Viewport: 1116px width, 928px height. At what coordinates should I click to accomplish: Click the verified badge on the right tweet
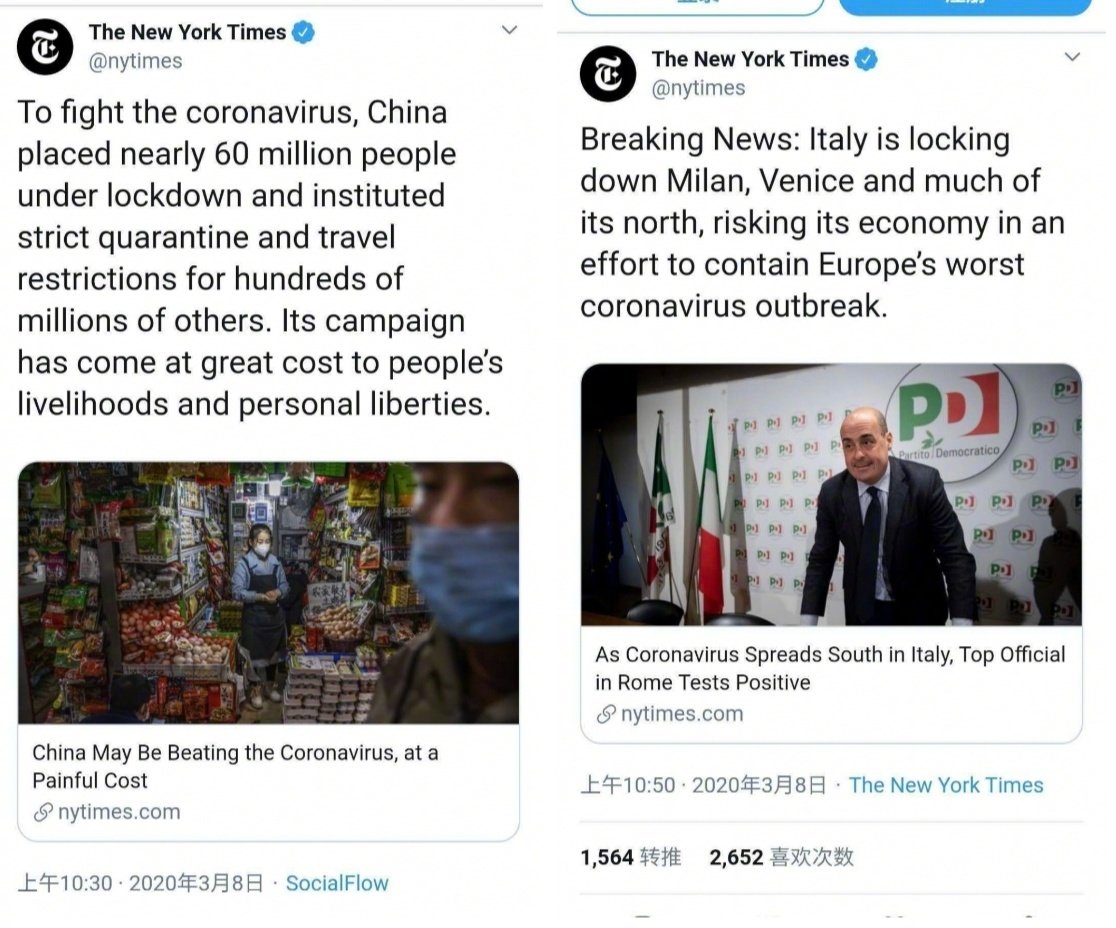tap(866, 59)
